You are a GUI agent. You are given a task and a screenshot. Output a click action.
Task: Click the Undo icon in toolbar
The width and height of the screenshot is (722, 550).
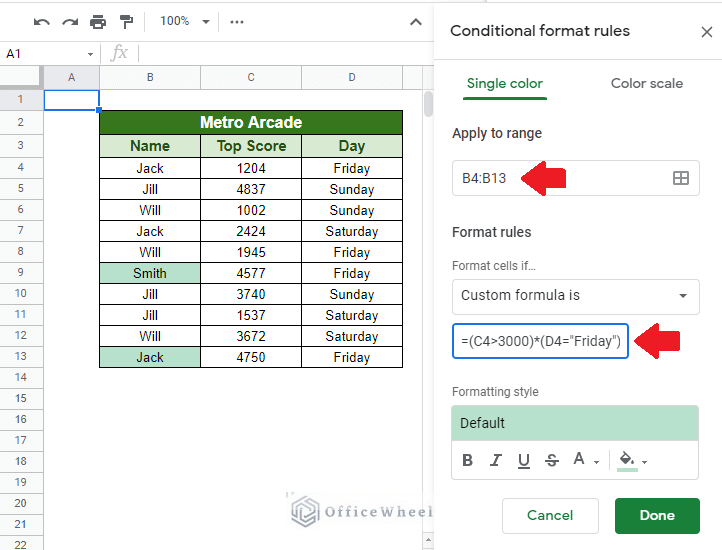[41, 22]
